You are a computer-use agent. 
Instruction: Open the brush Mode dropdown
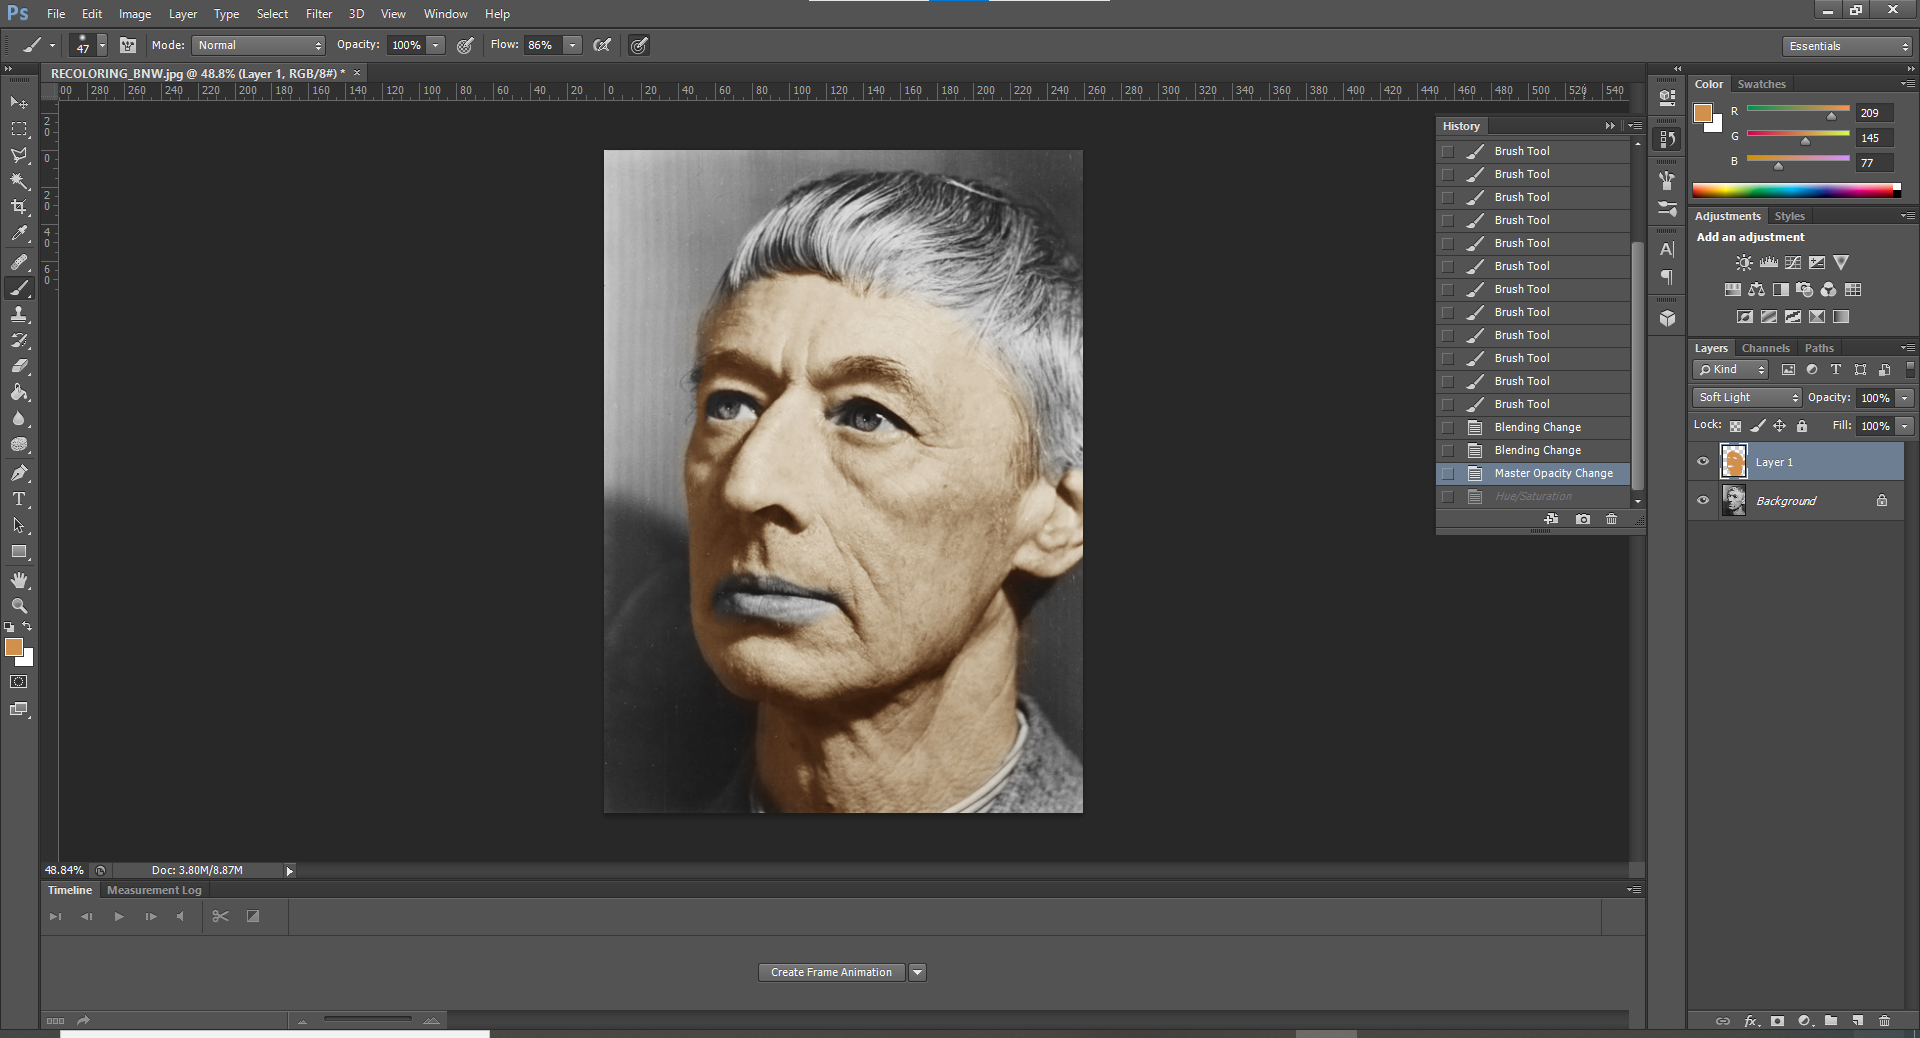click(x=259, y=45)
